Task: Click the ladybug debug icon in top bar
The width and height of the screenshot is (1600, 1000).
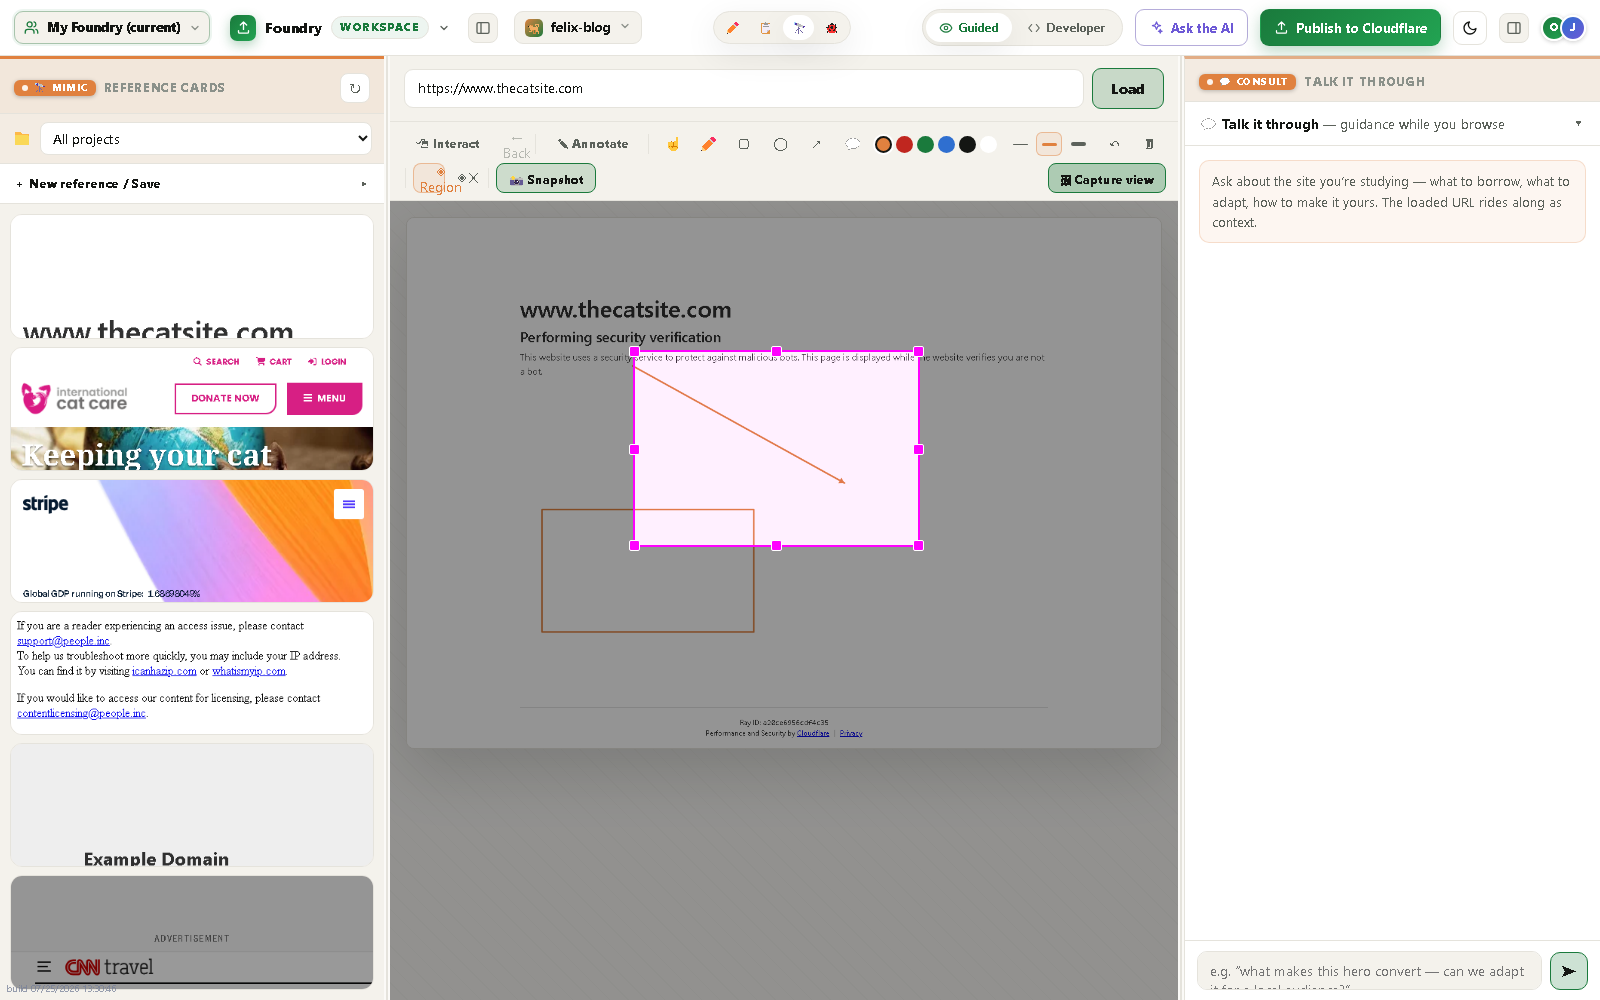Action: coord(831,28)
